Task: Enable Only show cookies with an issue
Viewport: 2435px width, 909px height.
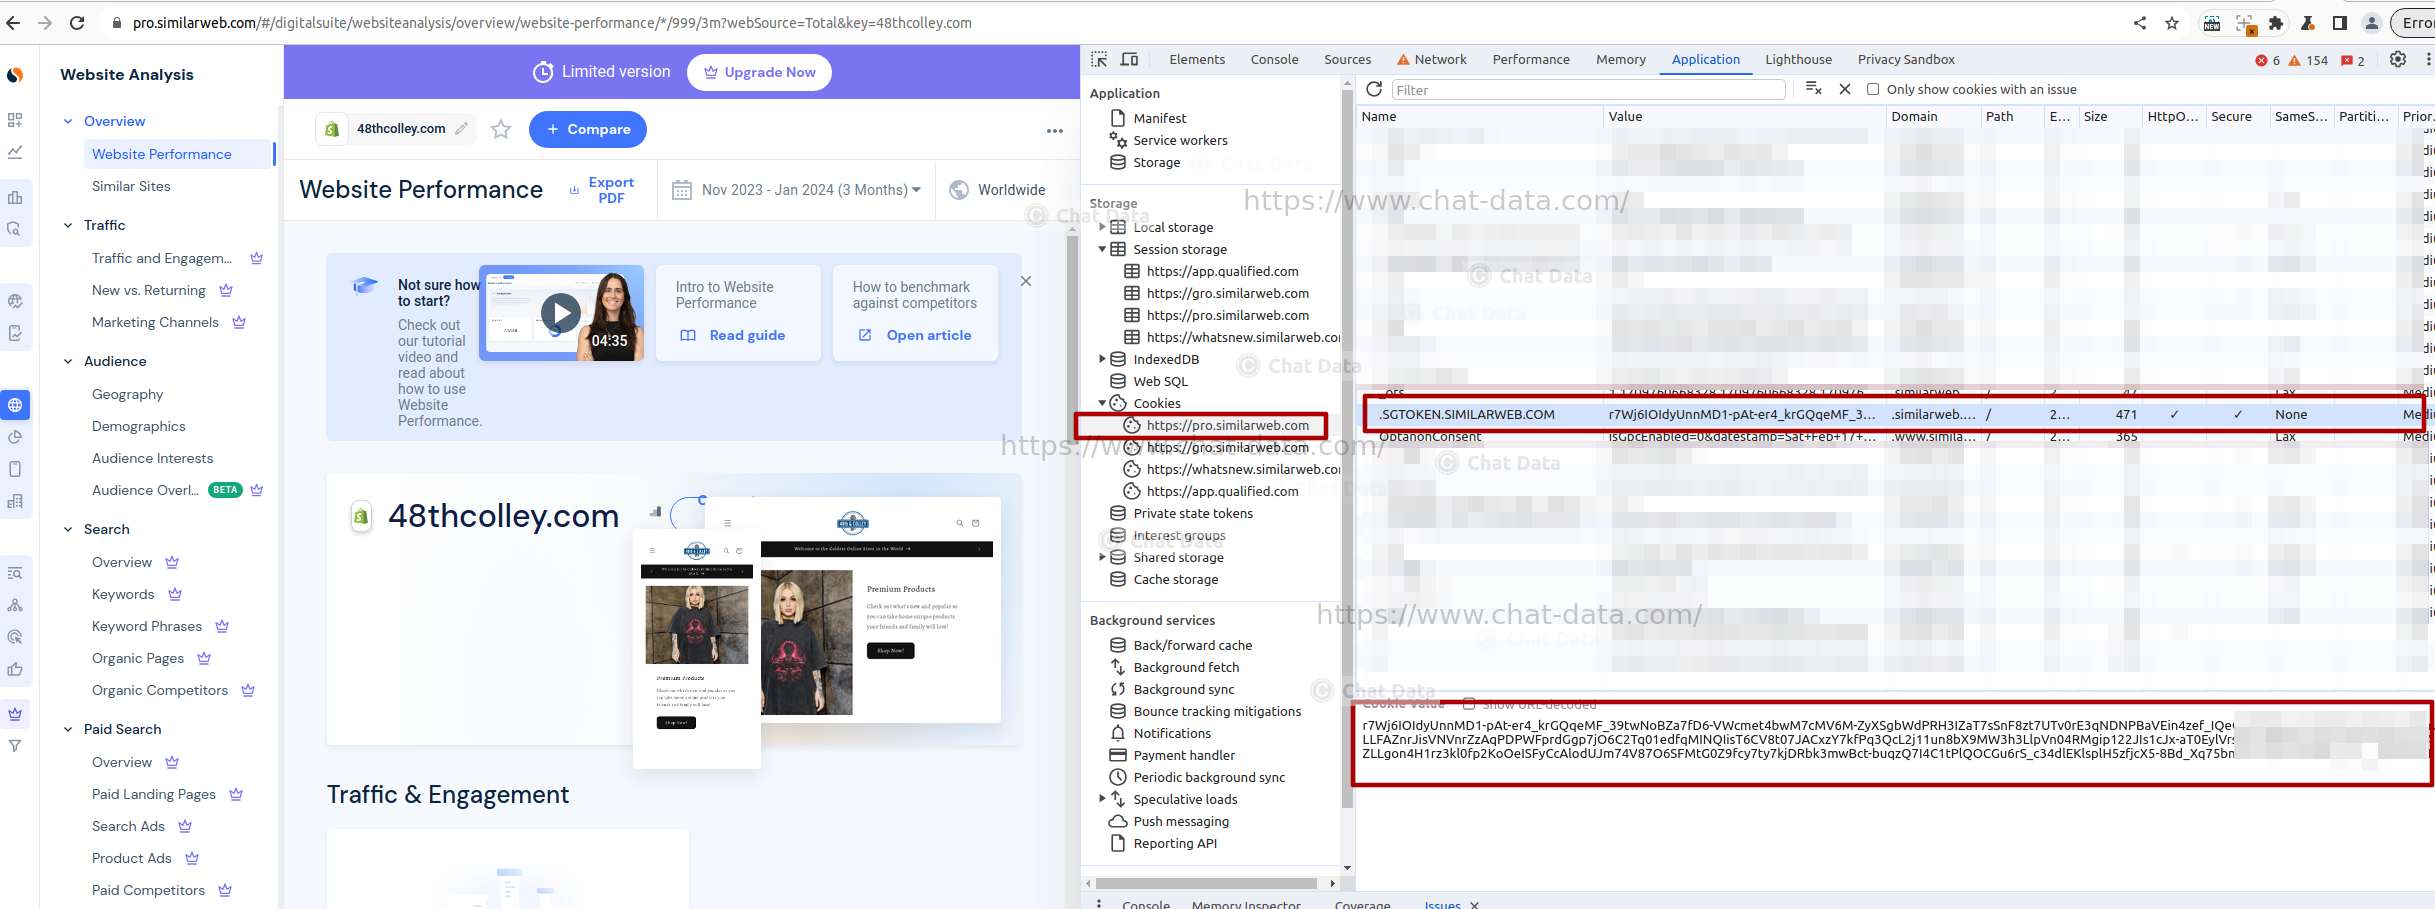Action: pyautogui.click(x=1873, y=89)
